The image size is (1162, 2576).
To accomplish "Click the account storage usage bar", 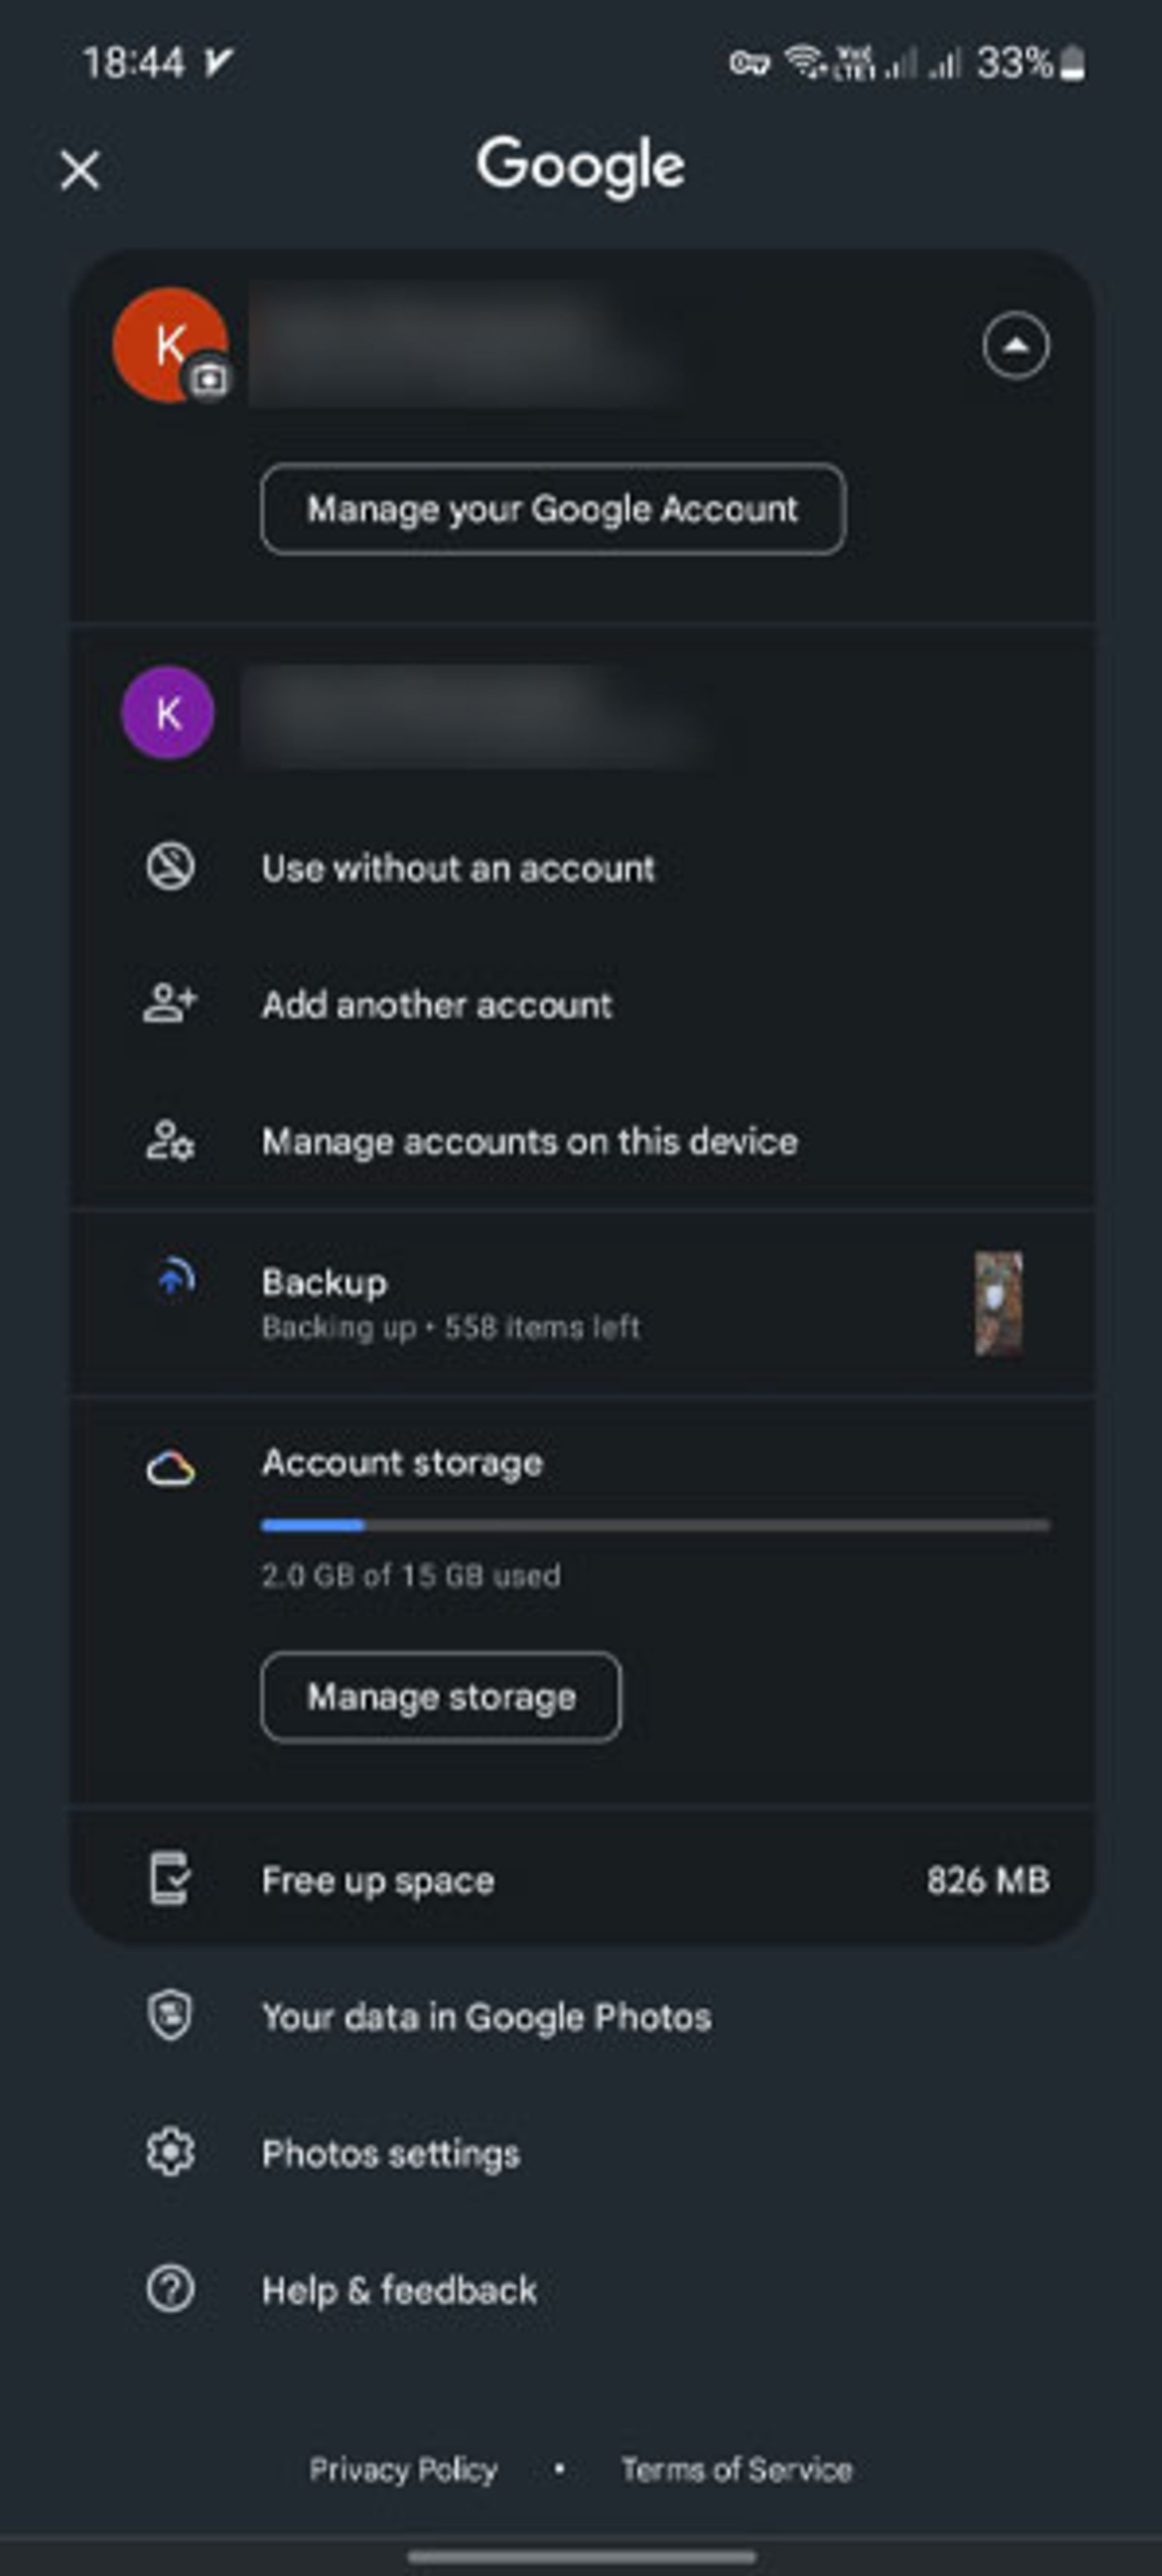I will (655, 1525).
